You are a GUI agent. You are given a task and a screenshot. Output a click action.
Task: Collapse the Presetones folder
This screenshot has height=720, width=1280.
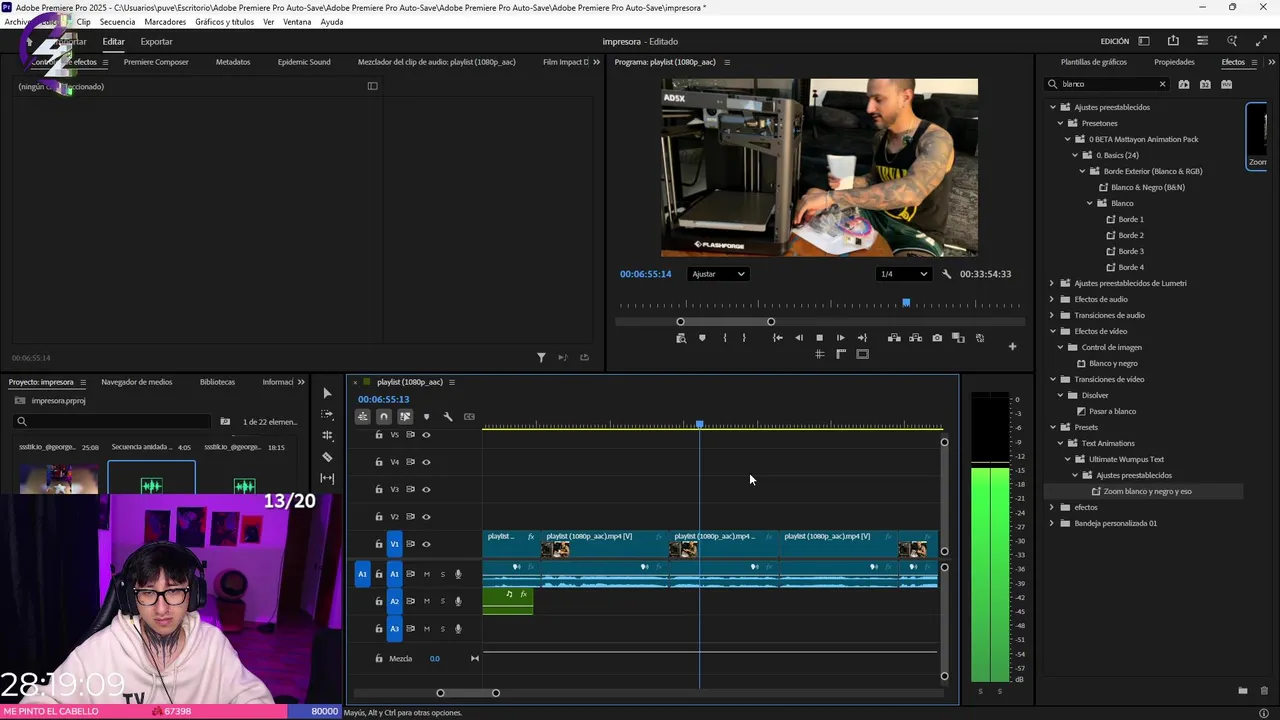coord(1060,123)
